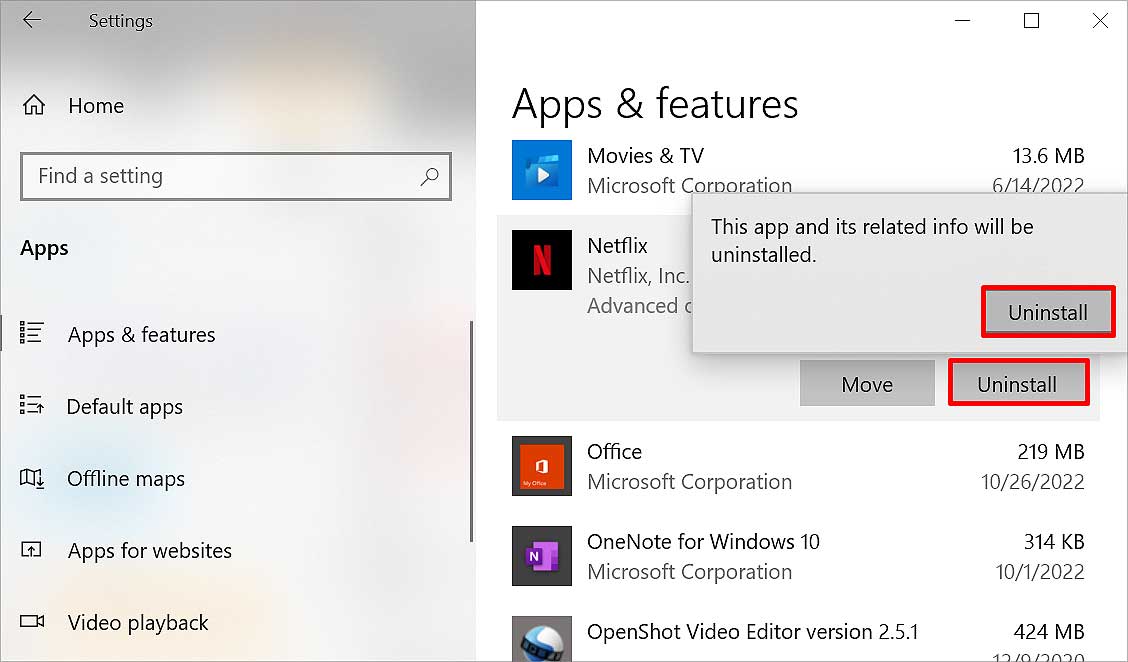Go to the Home settings page
The width and height of the screenshot is (1128, 662).
tap(96, 106)
